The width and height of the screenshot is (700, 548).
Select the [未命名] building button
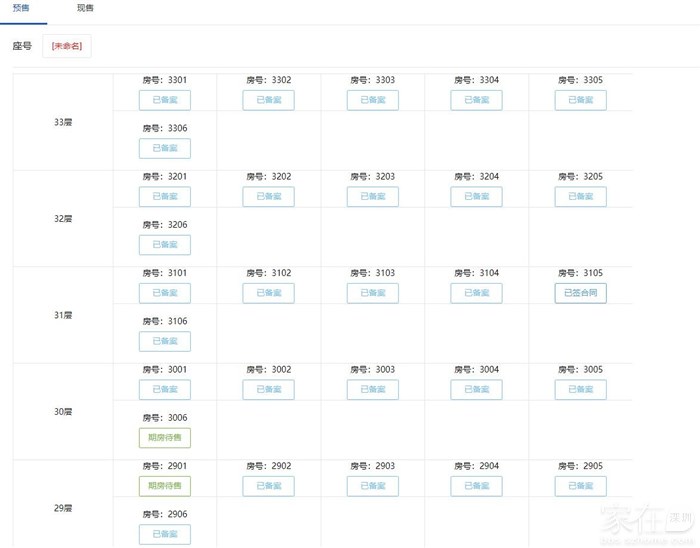[66, 46]
